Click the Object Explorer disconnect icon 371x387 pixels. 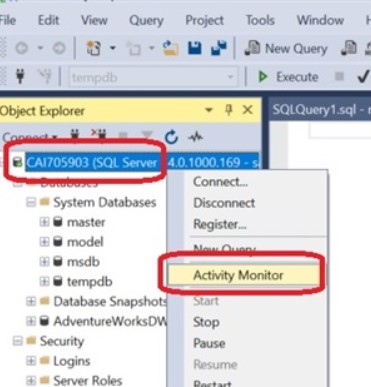tap(99, 134)
